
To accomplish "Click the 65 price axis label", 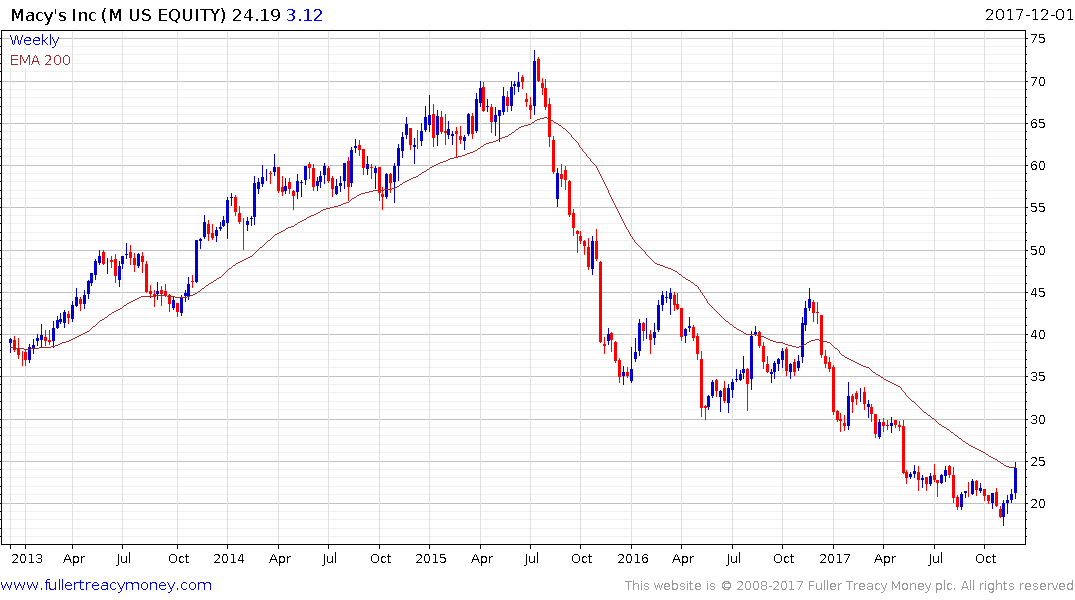I will (1038, 124).
